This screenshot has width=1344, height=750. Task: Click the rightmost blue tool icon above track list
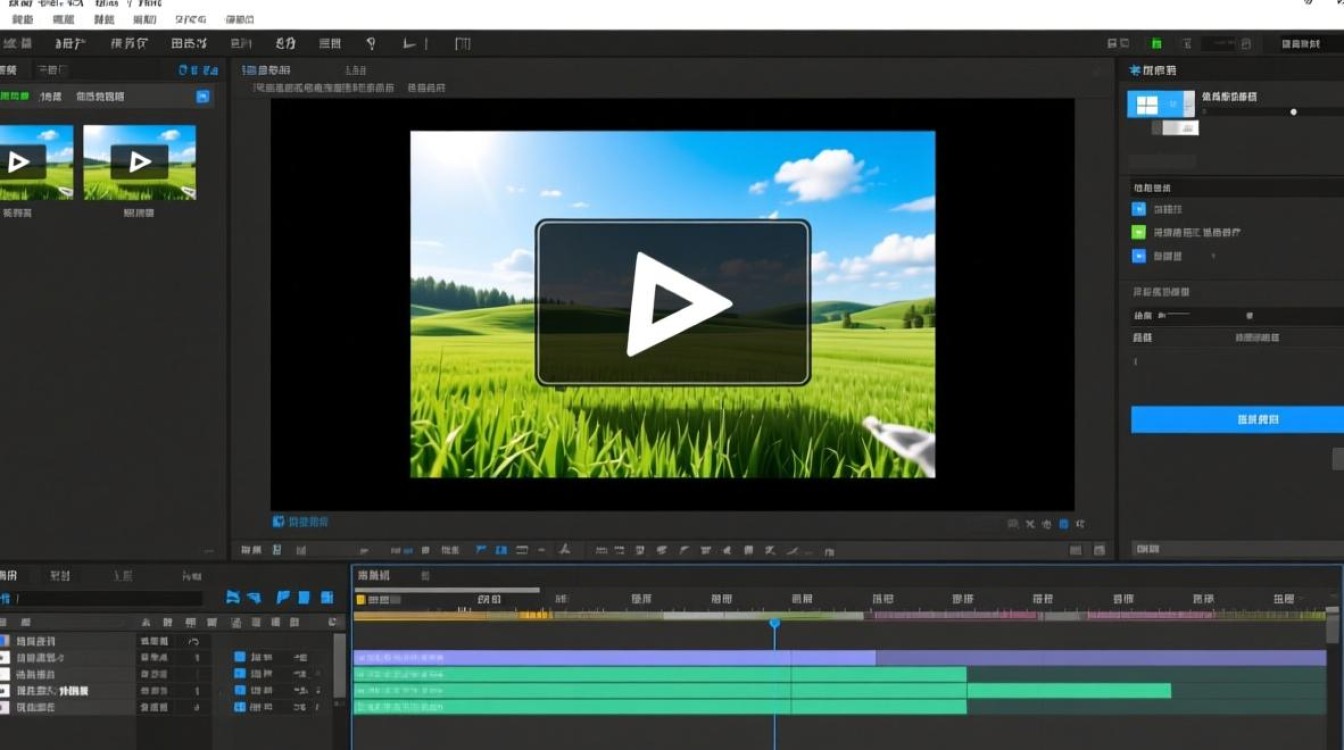coord(326,598)
